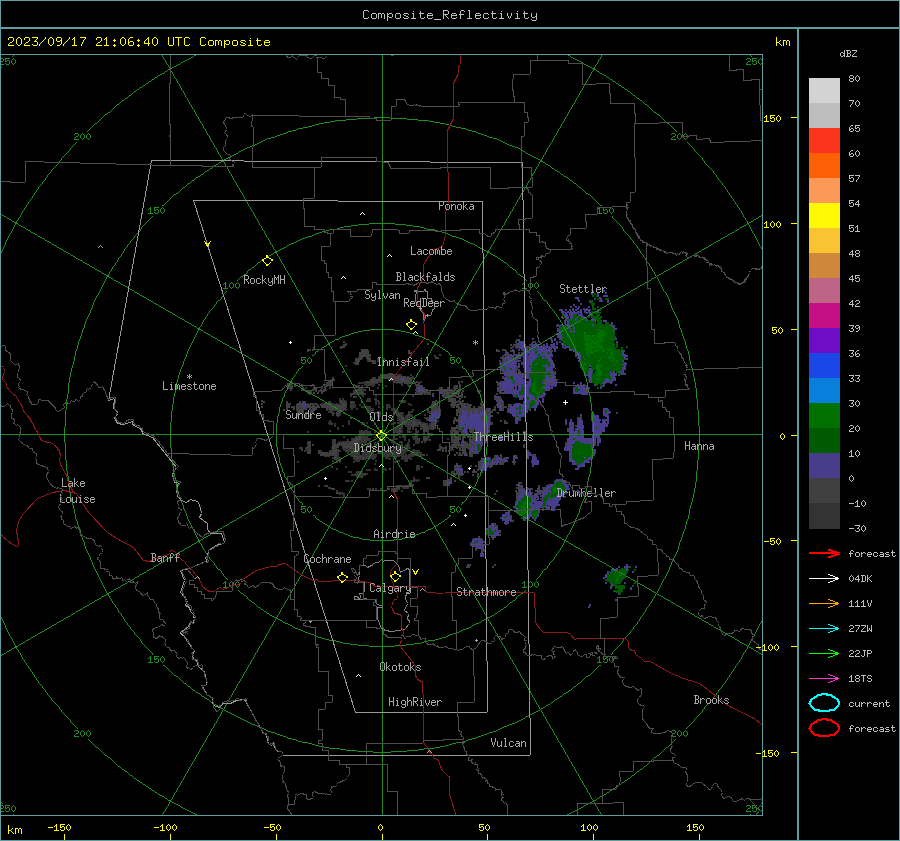Click the Composite_Reflectivity title
Viewport: 900px width, 841px height.
tap(450, 15)
